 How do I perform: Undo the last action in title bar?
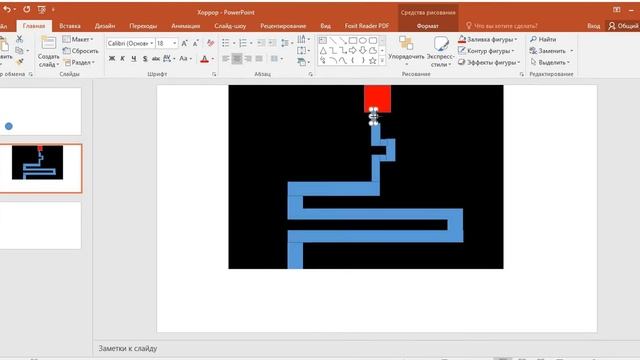tap(7, 9)
